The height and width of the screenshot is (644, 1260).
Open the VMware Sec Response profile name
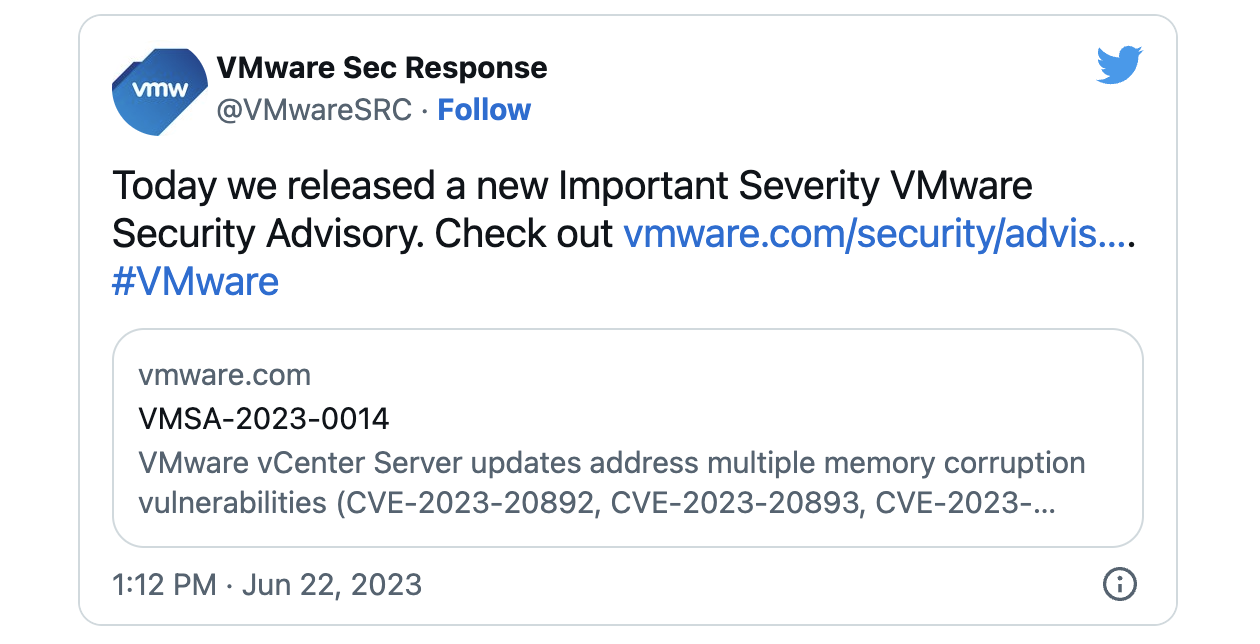pos(382,68)
